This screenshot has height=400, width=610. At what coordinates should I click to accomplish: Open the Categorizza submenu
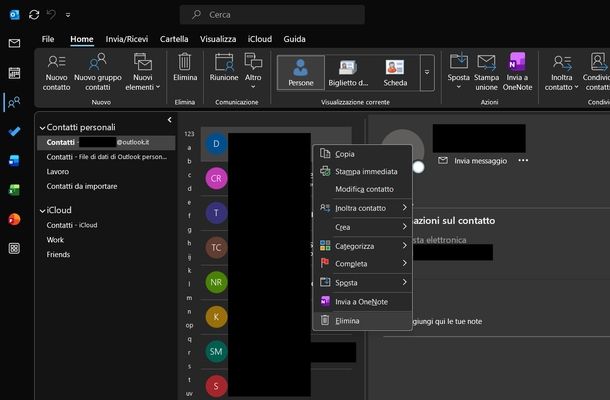pos(363,246)
